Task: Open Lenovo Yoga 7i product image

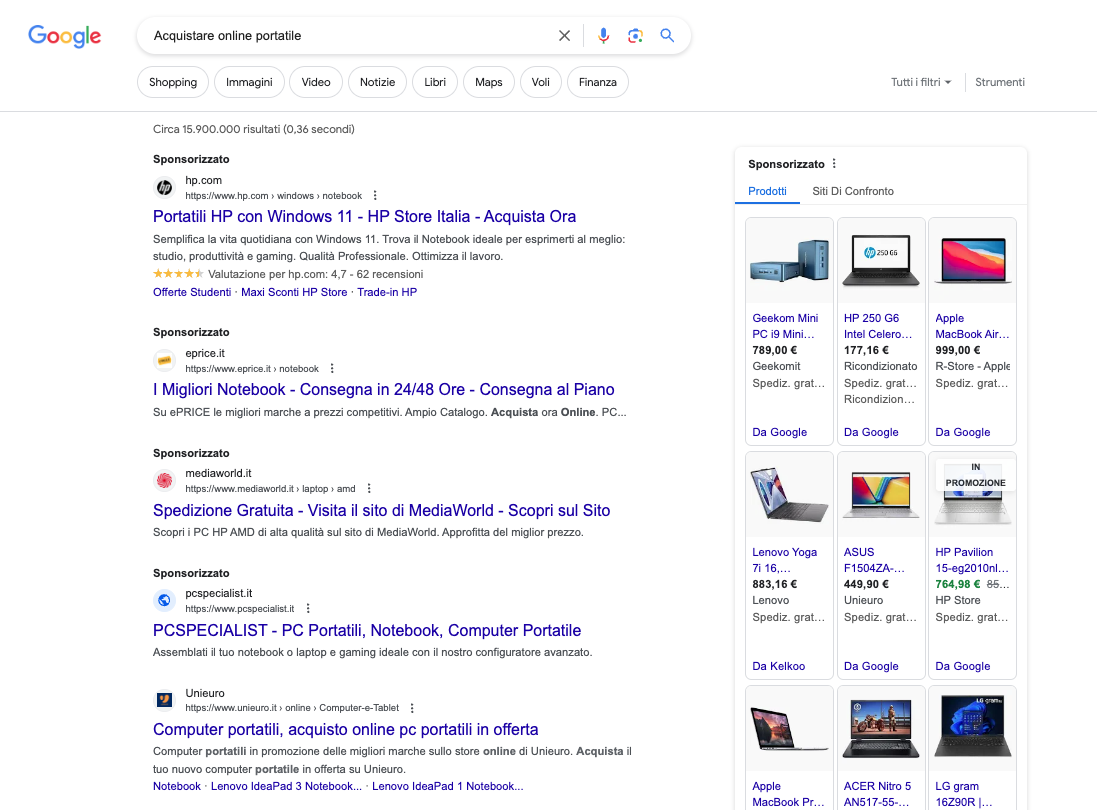Action: [789, 495]
